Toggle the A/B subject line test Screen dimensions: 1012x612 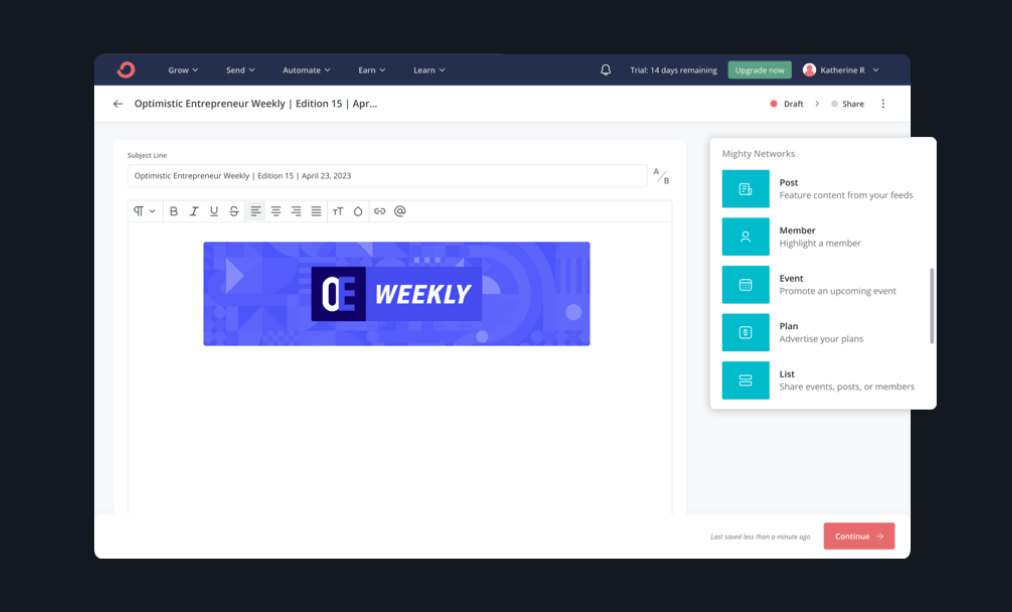point(659,175)
